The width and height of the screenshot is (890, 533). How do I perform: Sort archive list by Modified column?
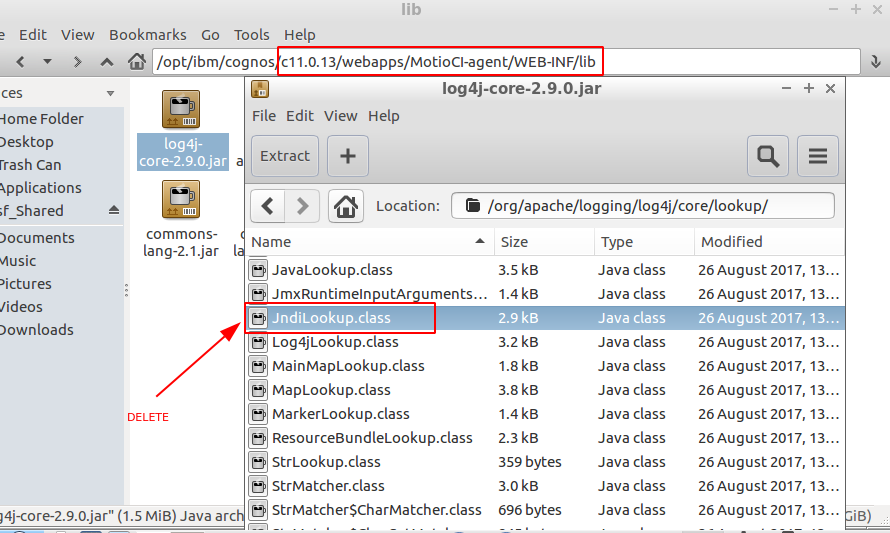click(x=769, y=242)
